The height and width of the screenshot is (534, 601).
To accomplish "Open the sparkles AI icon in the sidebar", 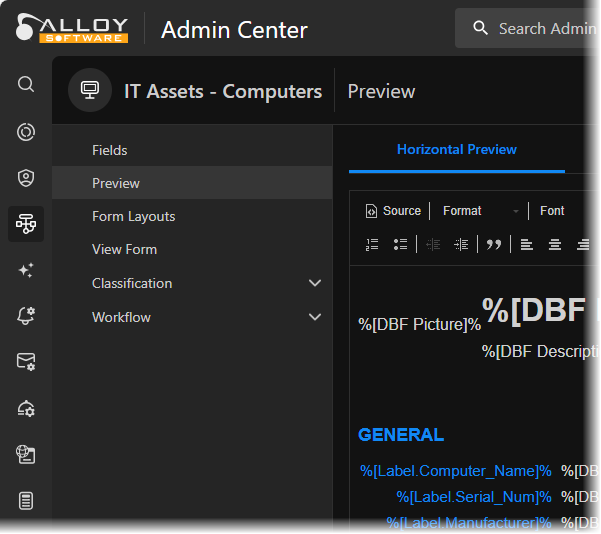I will [26, 270].
